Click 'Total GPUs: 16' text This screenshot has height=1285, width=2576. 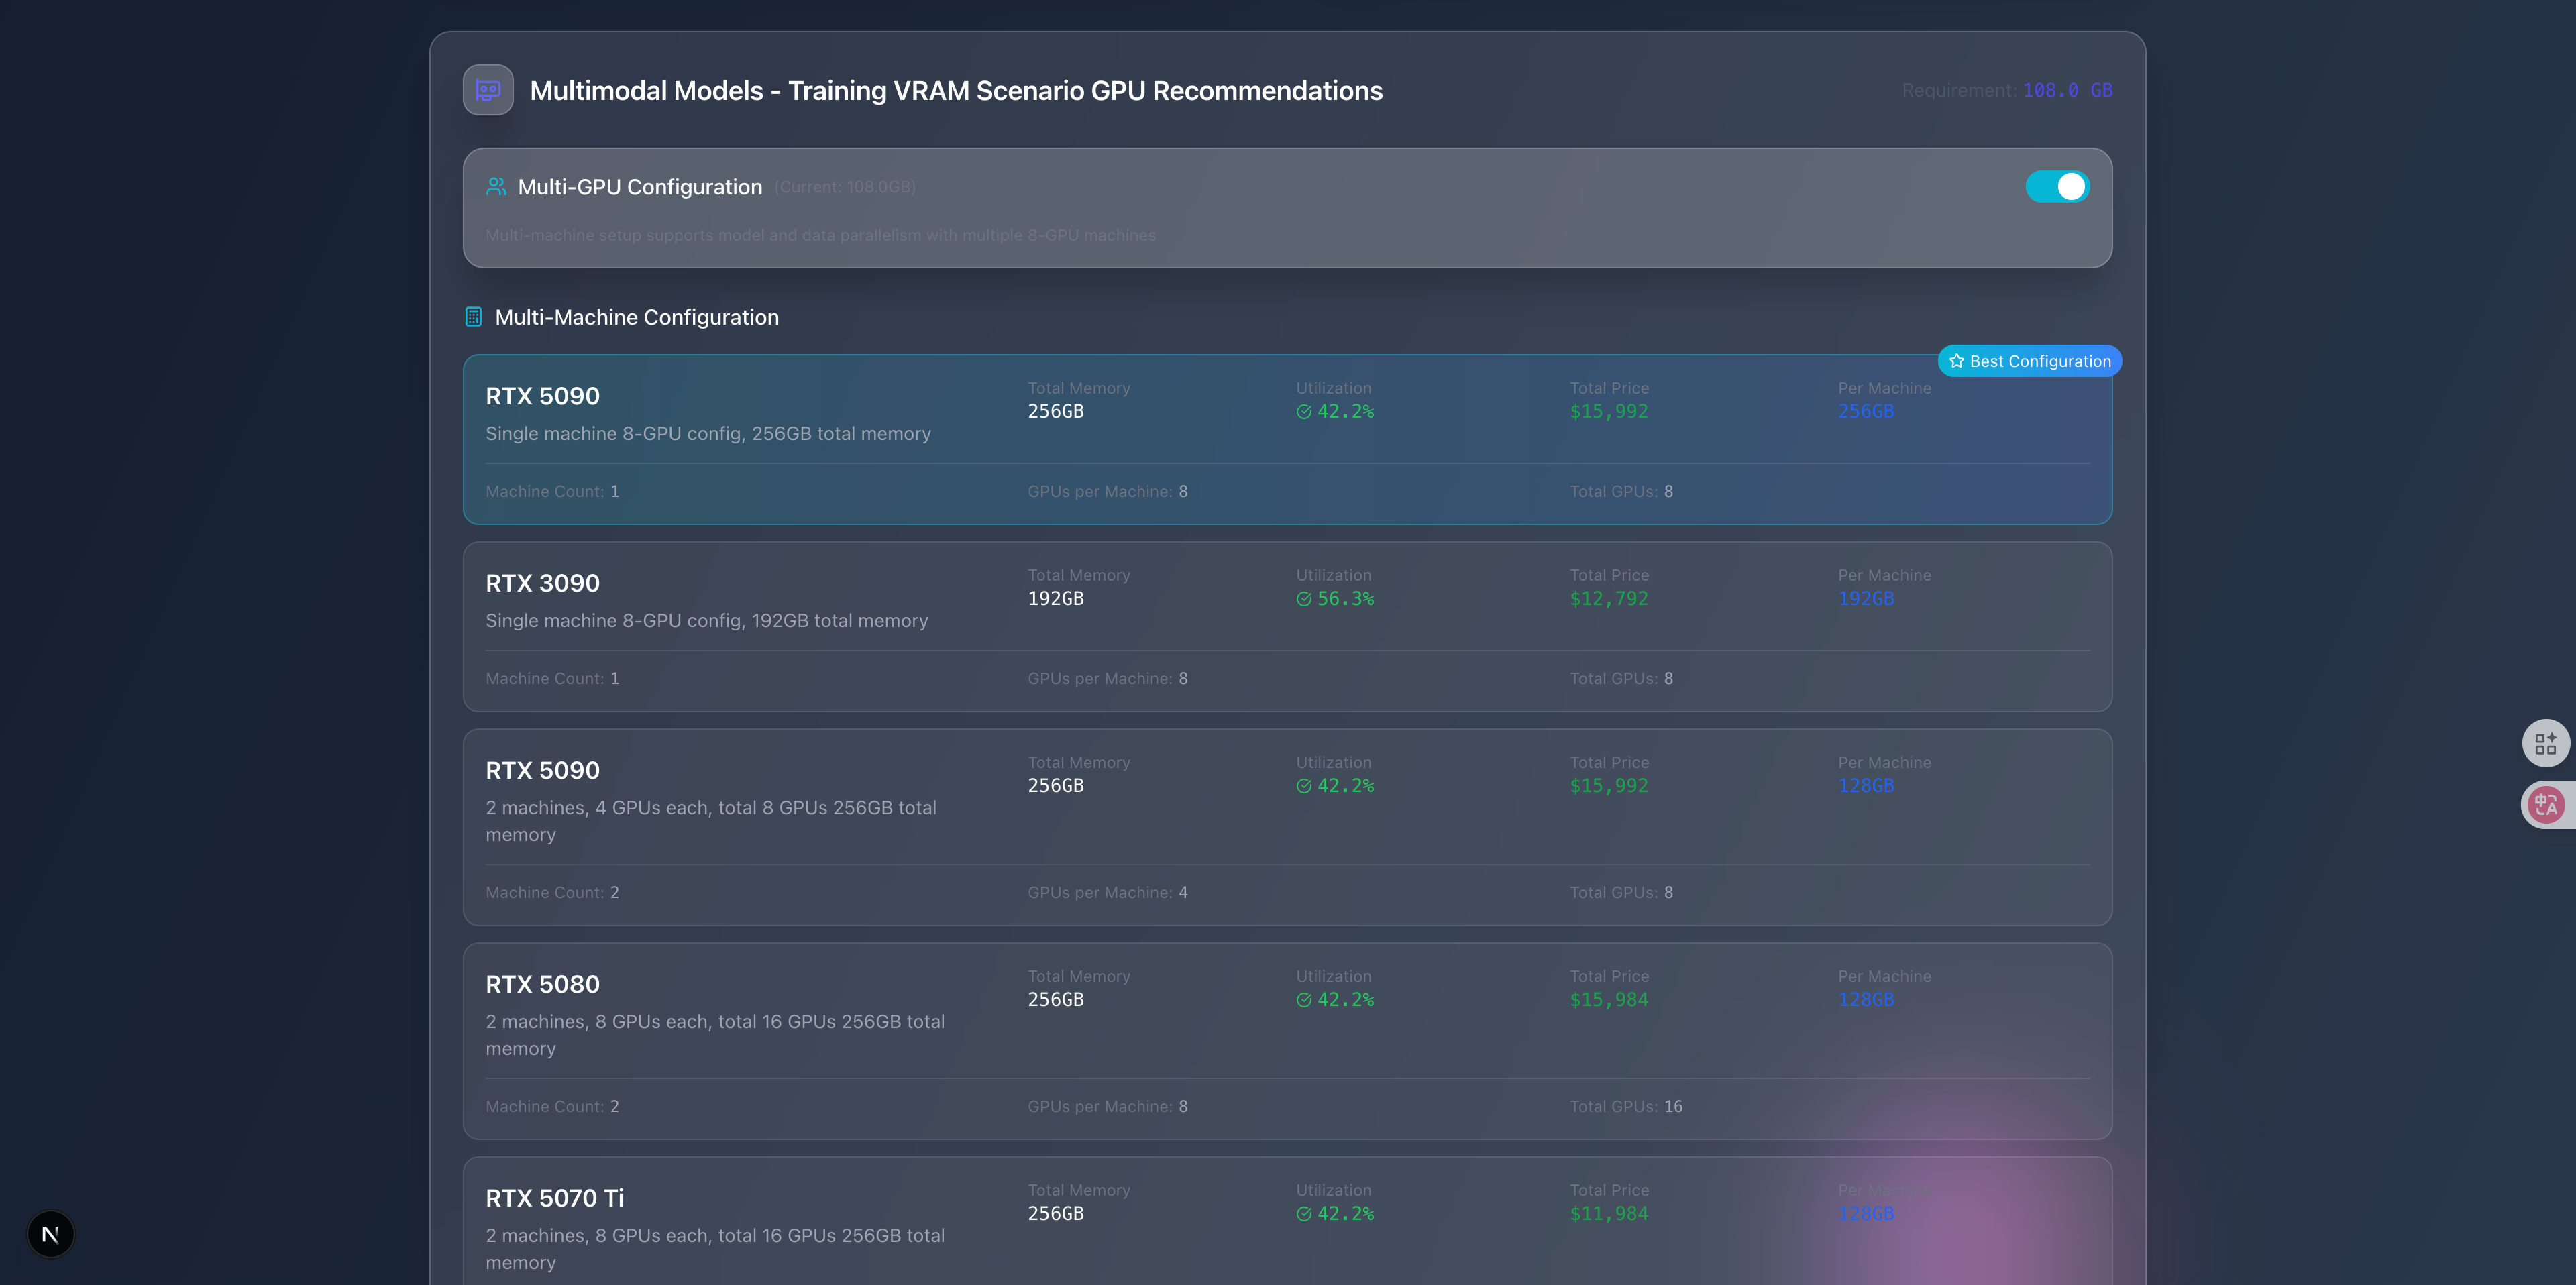pyautogui.click(x=1626, y=1106)
